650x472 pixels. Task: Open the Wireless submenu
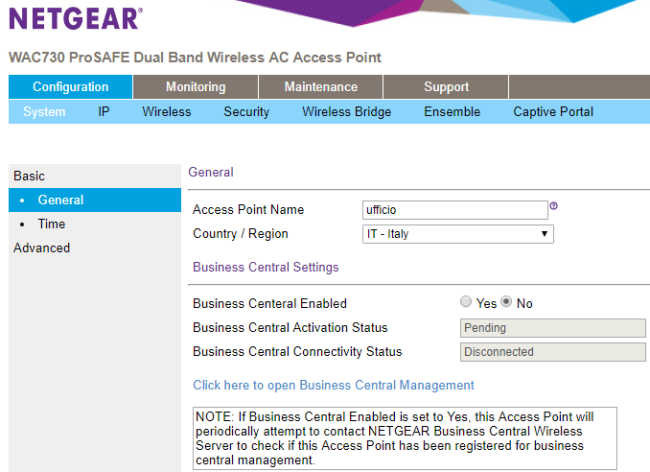[x=167, y=111]
